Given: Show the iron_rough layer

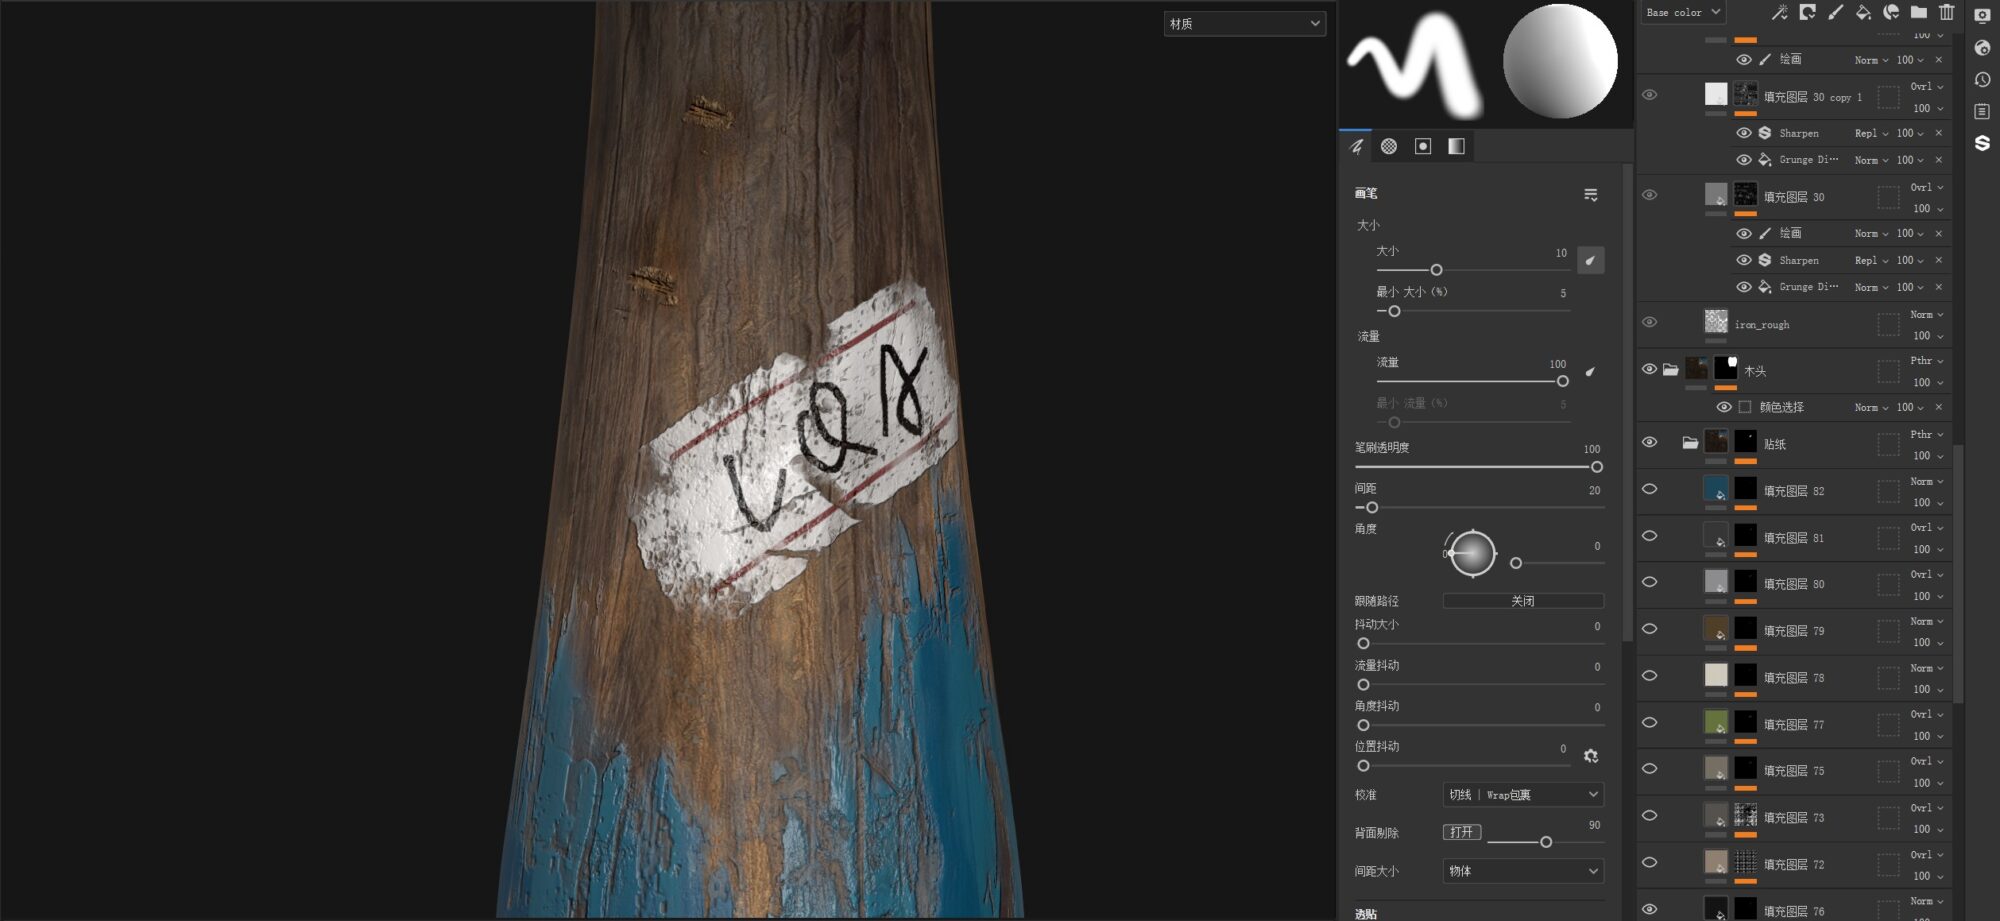Looking at the screenshot, I should [x=1649, y=322].
